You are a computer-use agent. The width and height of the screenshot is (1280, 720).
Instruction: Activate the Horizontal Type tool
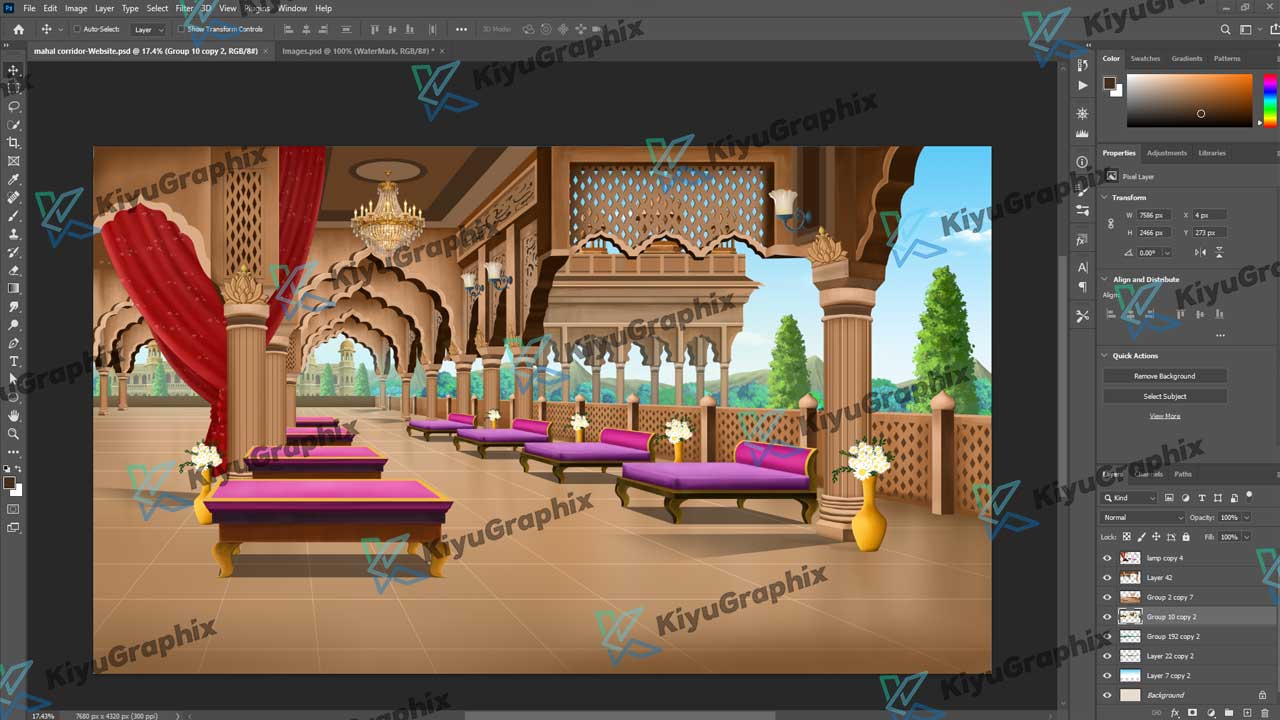[x=14, y=361]
